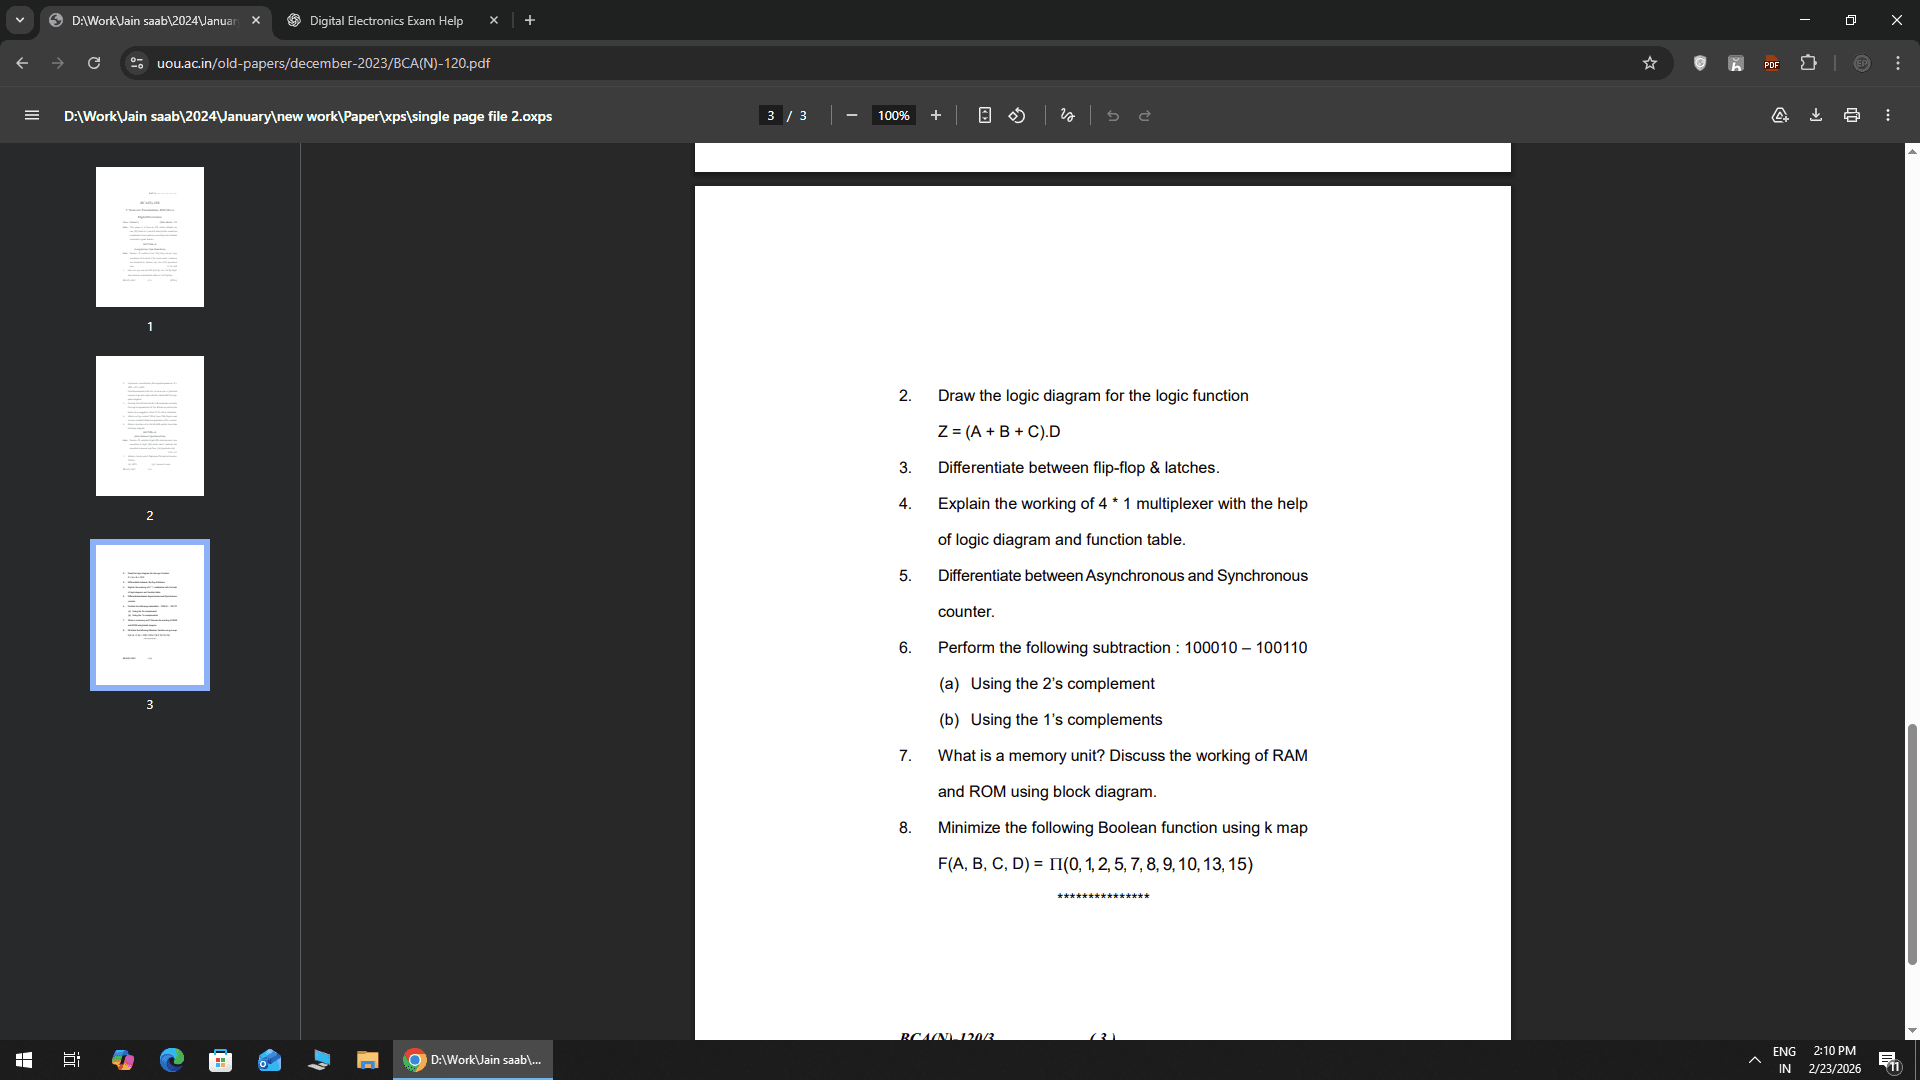
Task: Expand the tab search dropdown arrow
Action: pyautogui.click(x=20, y=20)
